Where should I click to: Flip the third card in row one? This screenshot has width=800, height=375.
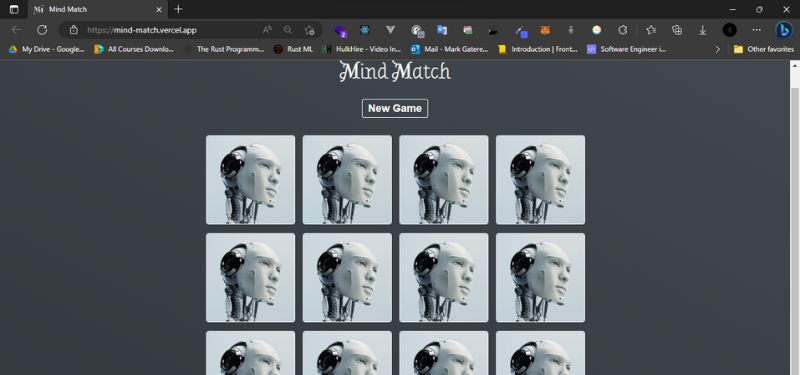coord(443,180)
